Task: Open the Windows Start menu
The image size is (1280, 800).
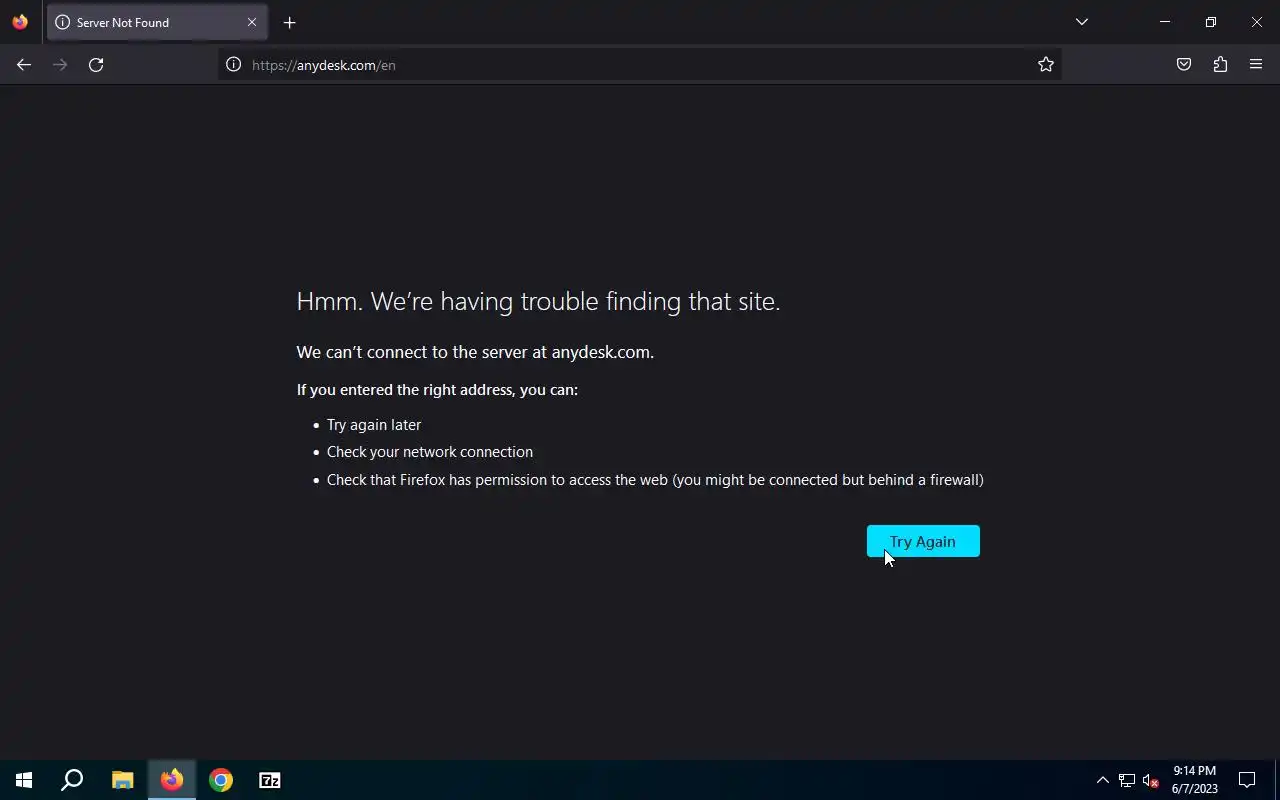Action: 24,780
